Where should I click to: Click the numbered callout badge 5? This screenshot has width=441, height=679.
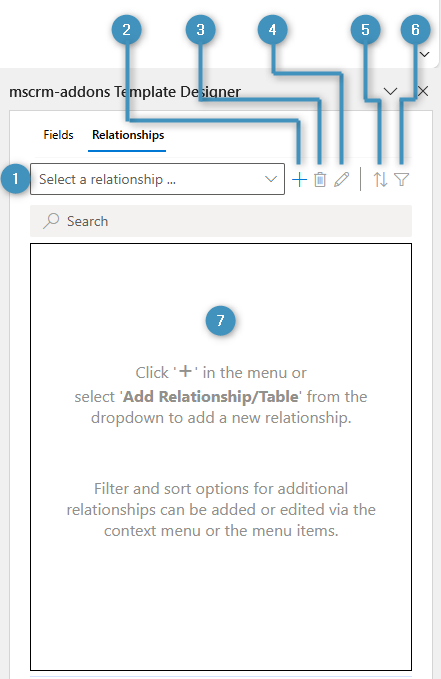[365, 29]
